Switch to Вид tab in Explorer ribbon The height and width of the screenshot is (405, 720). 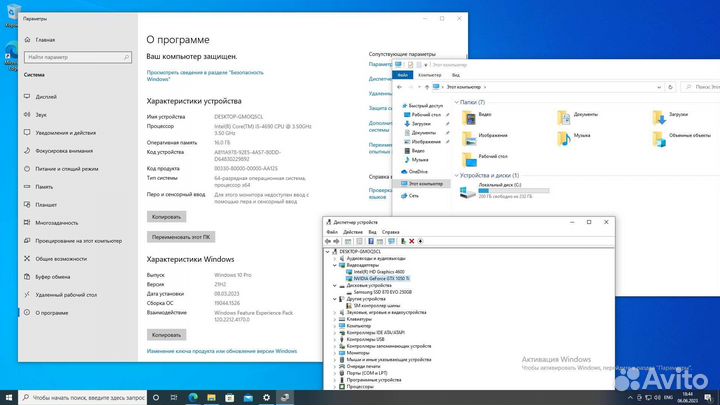456,75
